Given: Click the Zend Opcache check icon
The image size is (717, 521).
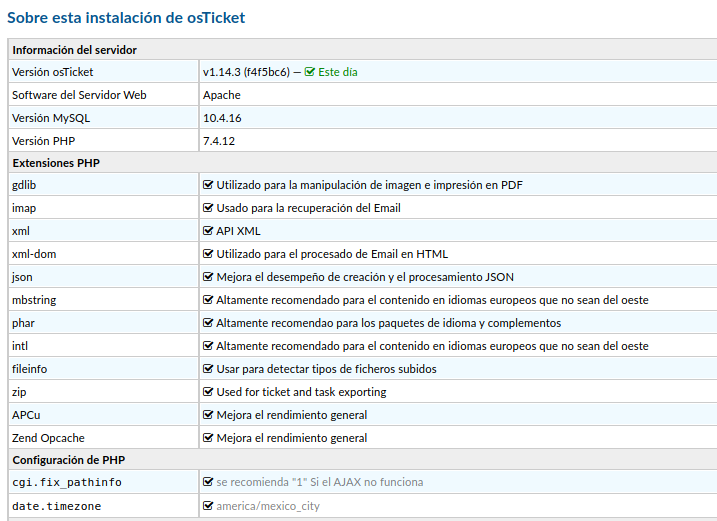Looking at the screenshot, I should point(208,438).
